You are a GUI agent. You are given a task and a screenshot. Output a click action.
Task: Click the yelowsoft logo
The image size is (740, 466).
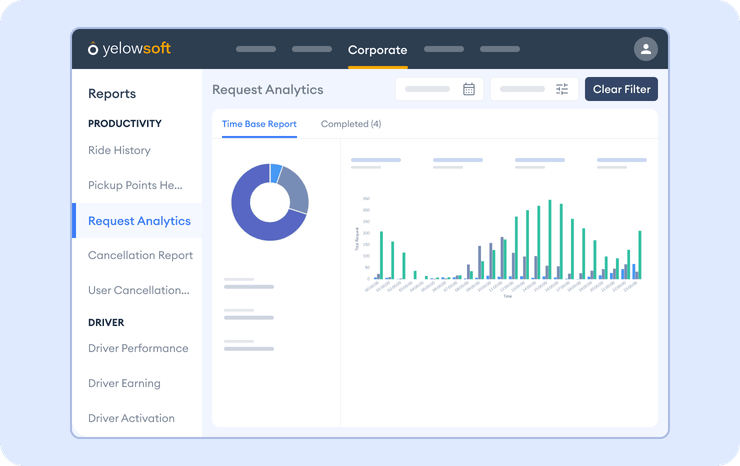[x=129, y=49]
